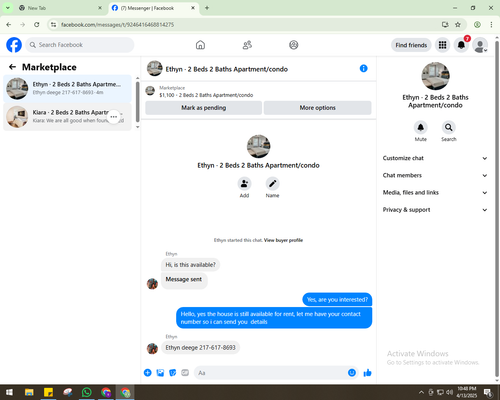Click the 'Ethyn deege 217-617-8693' message

point(200,348)
